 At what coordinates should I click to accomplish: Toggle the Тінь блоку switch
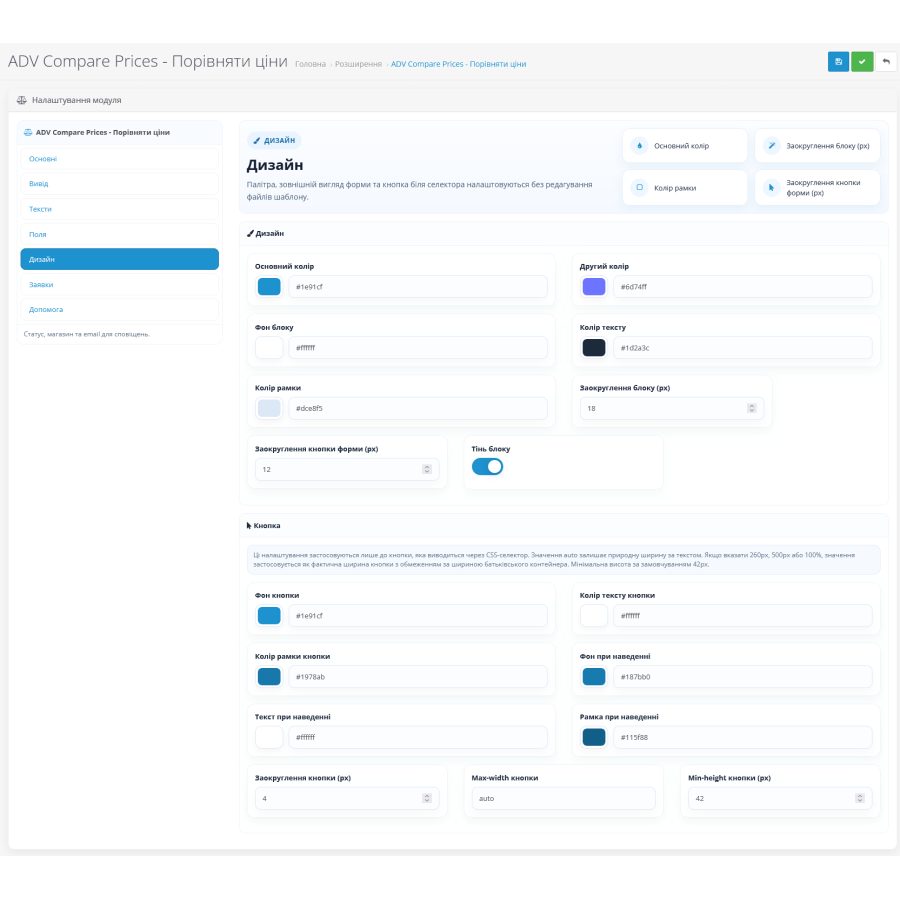487,467
